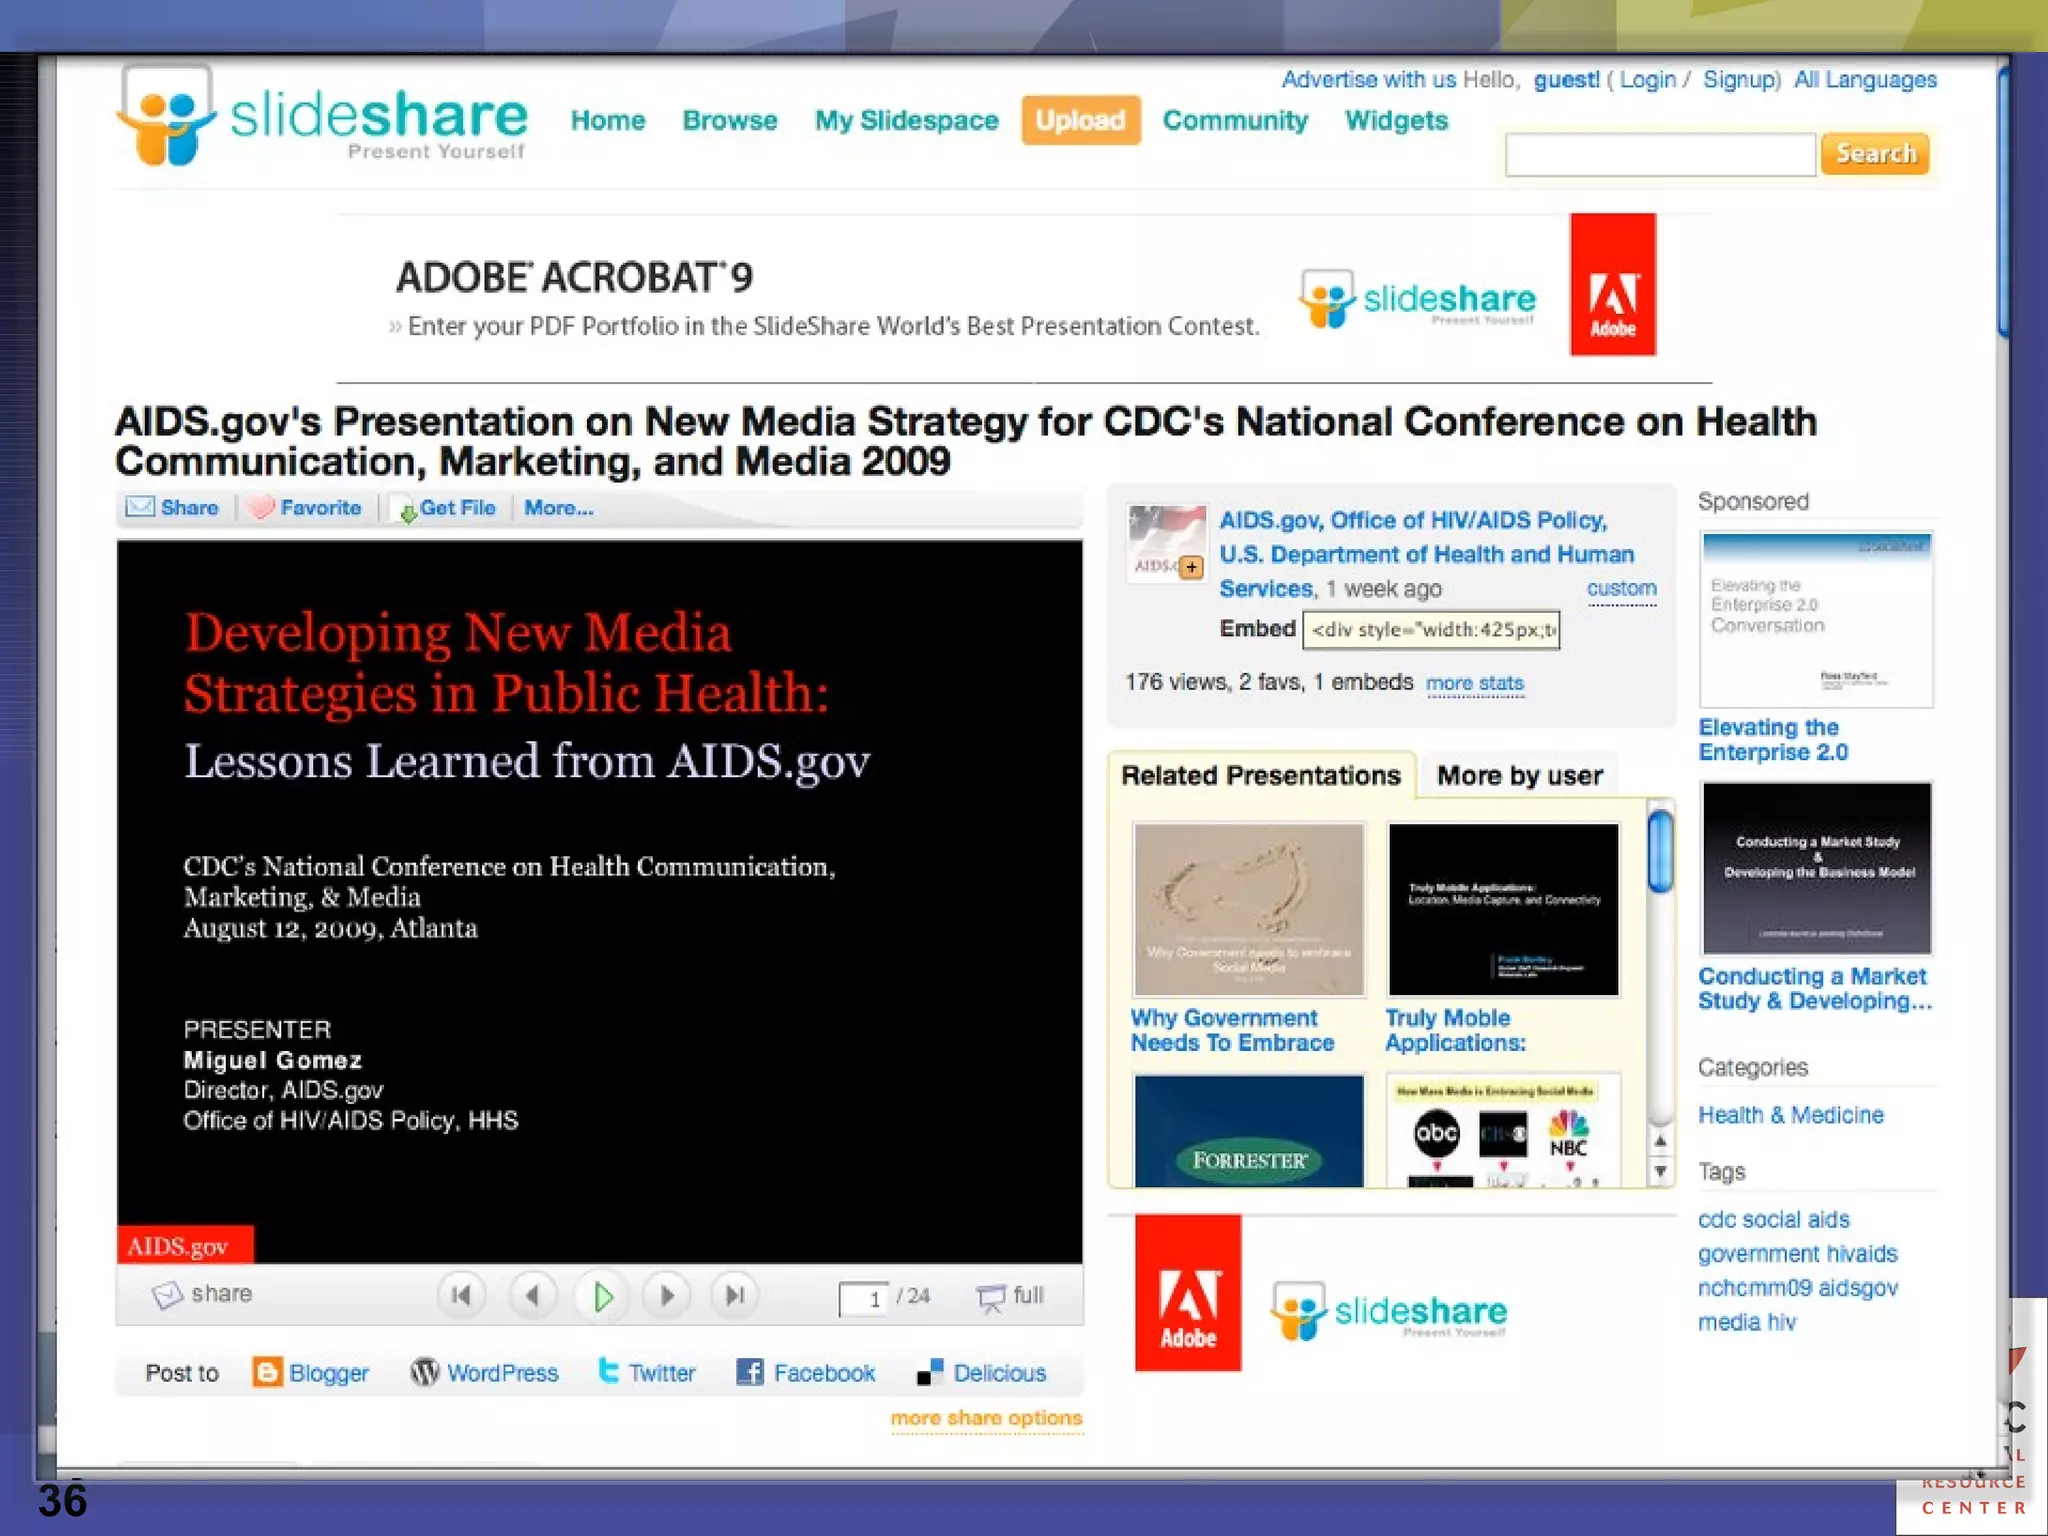Post to Facebook icon link
The width and height of the screenshot is (2048, 1536).
pyautogui.click(x=750, y=1372)
